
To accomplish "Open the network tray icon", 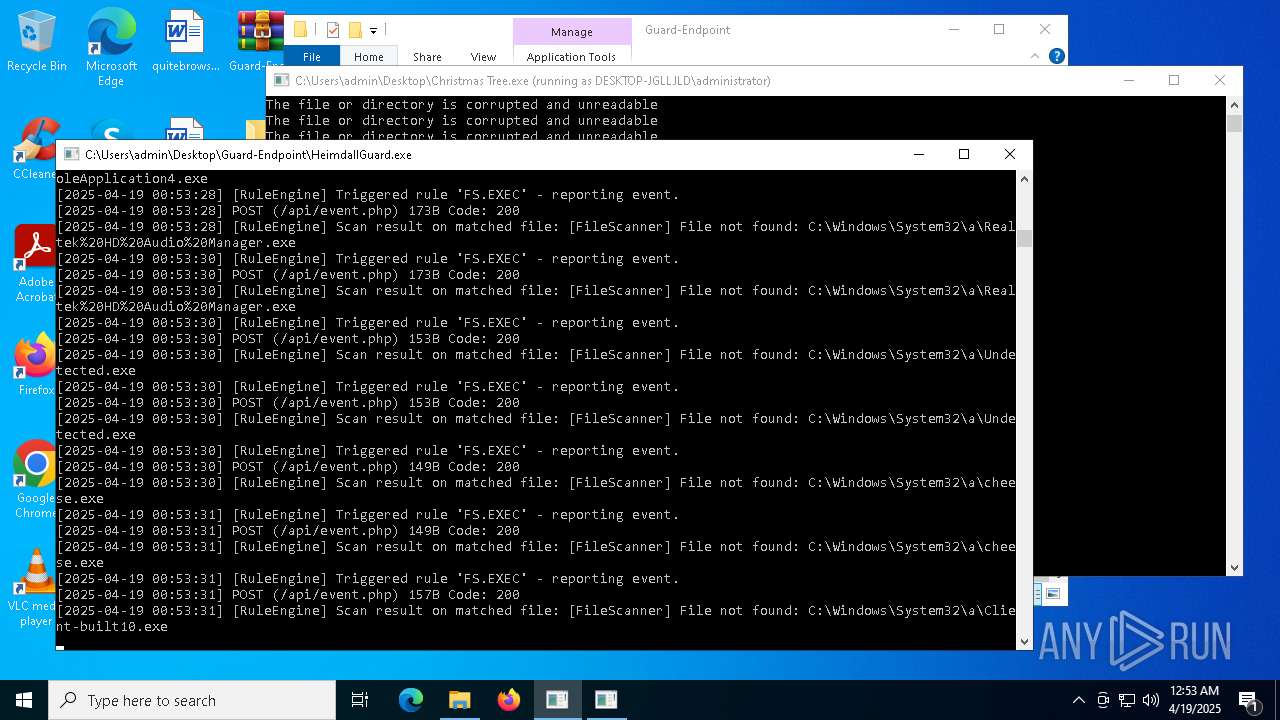I will tap(1127, 700).
